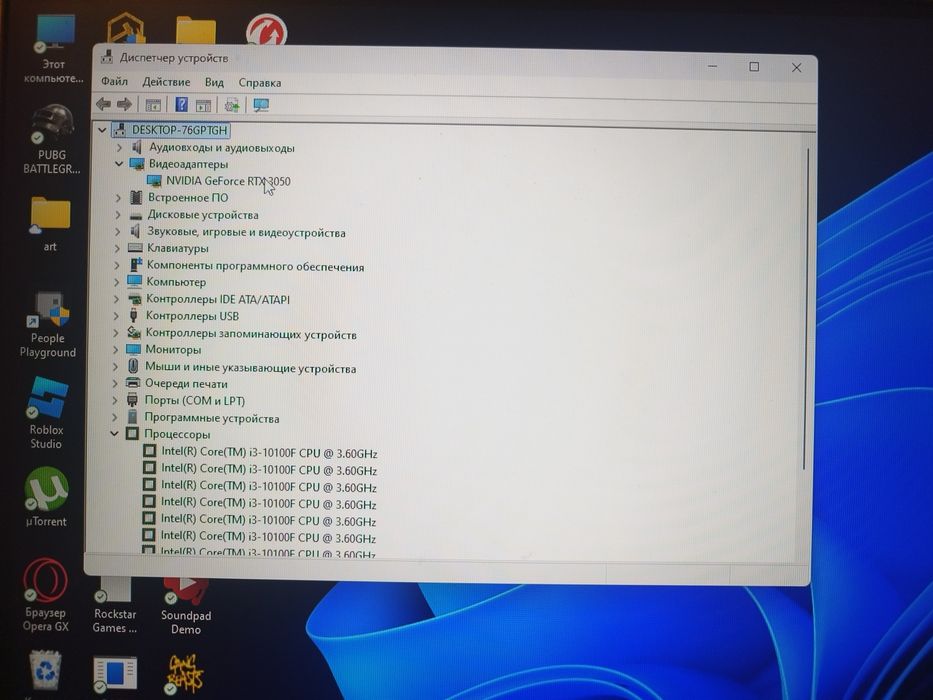933x700 pixels.
Task: Open the Действие menu
Action: click(166, 82)
